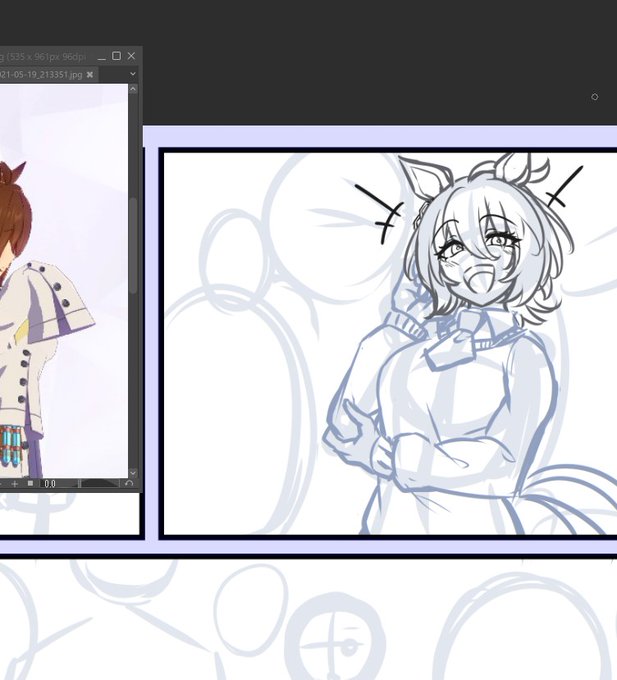Screen dimensions: 617x680
Task: Click scrollbar up arrow in reference window
Action: 133,89
